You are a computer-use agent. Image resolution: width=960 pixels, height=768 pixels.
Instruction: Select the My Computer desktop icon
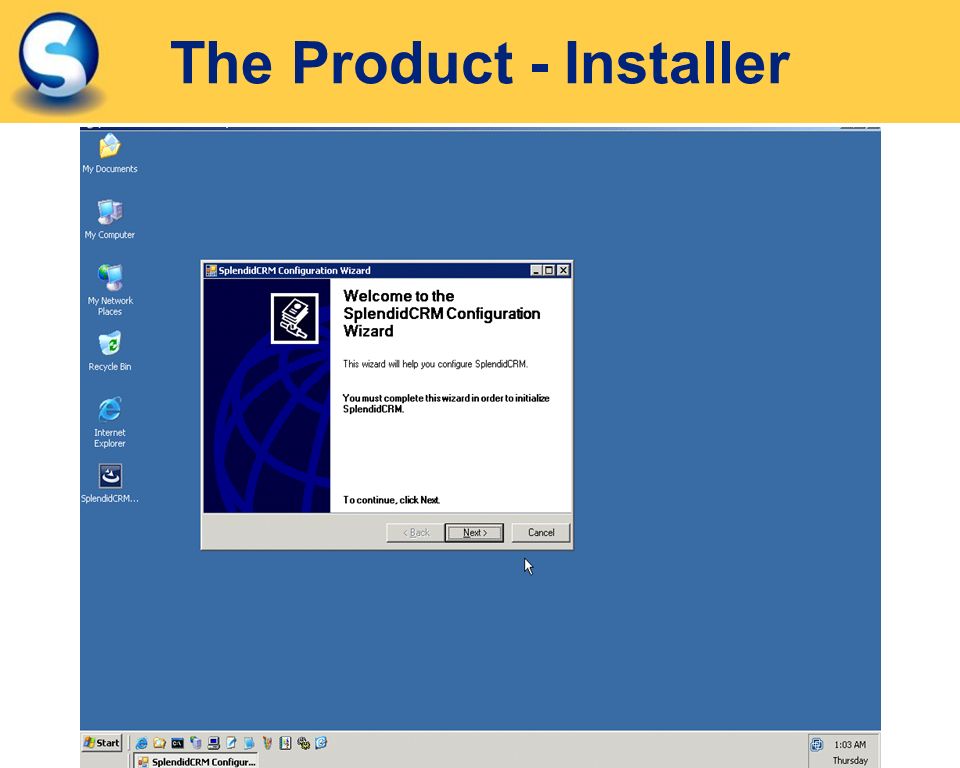[110, 219]
